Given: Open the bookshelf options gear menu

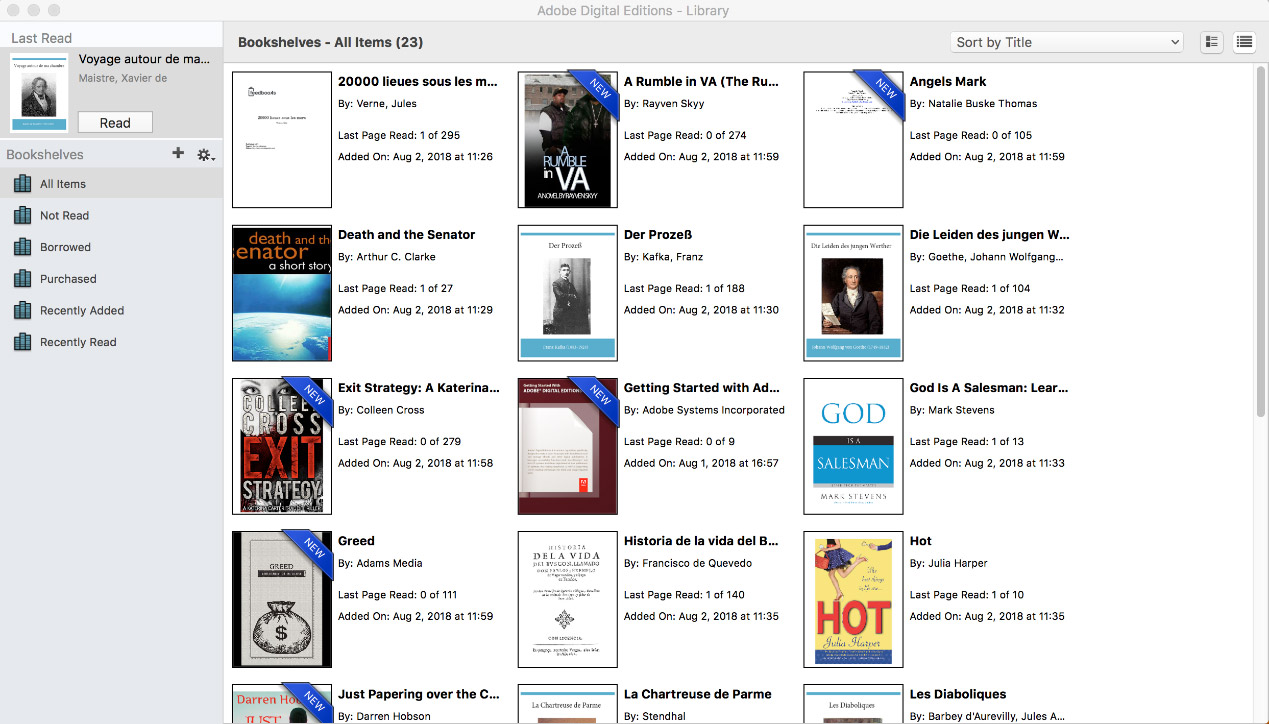Looking at the screenshot, I should coord(205,155).
